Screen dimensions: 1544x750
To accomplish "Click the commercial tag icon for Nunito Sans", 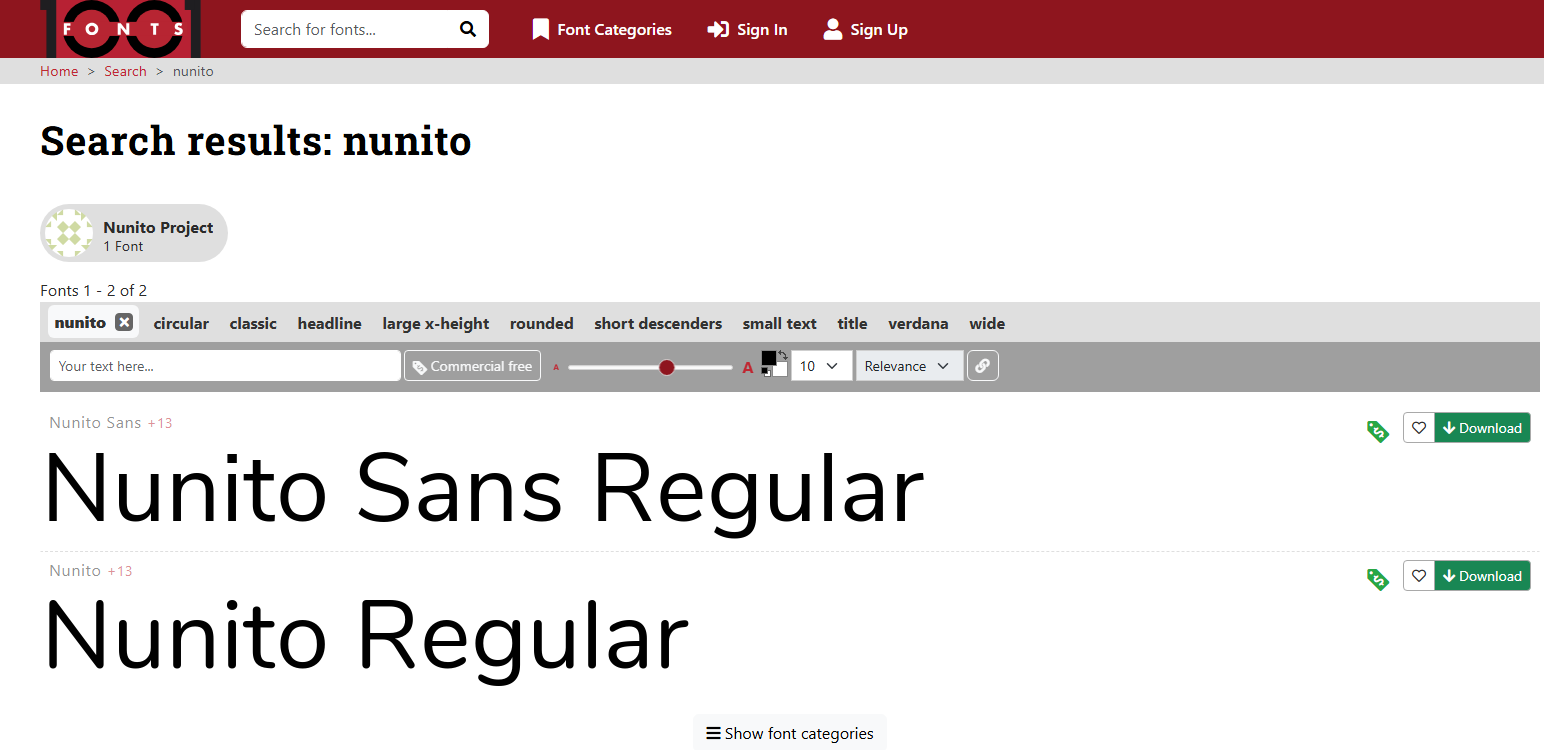I will pyautogui.click(x=1378, y=431).
